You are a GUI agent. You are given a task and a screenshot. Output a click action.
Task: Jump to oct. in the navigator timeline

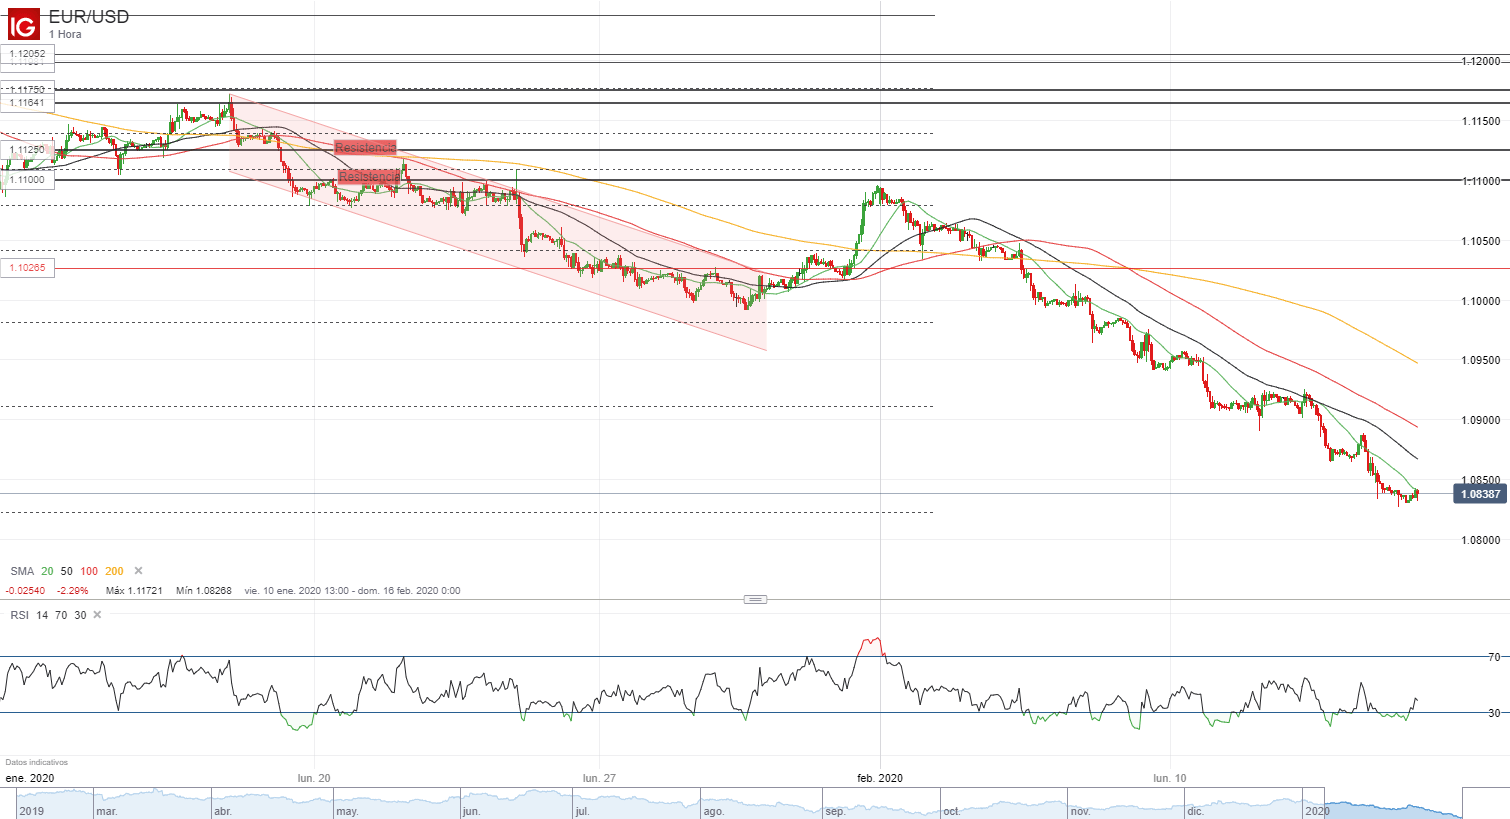click(951, 811)
